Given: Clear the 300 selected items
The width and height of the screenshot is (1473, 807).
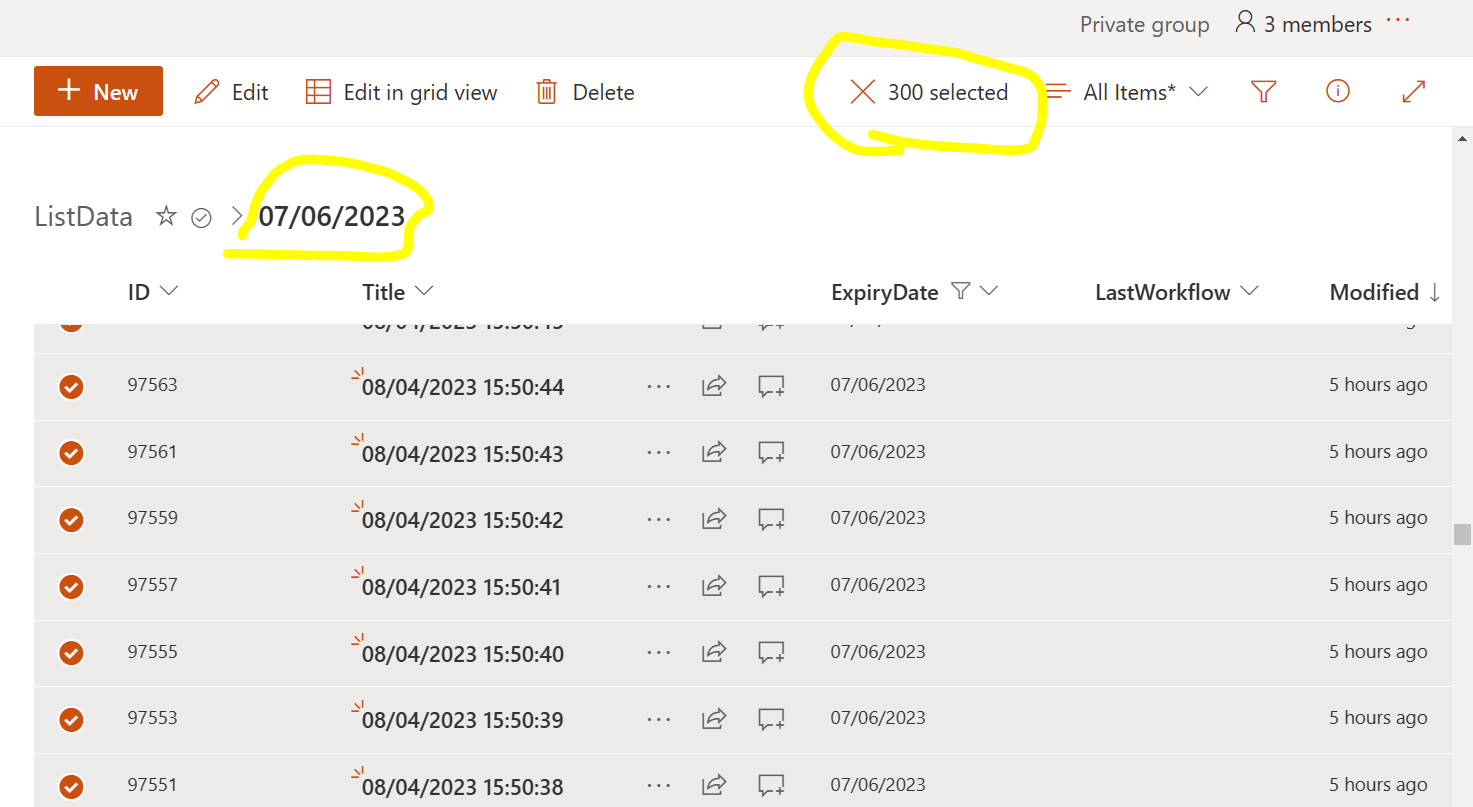Looking at the screenshot, I should [862, 91].
